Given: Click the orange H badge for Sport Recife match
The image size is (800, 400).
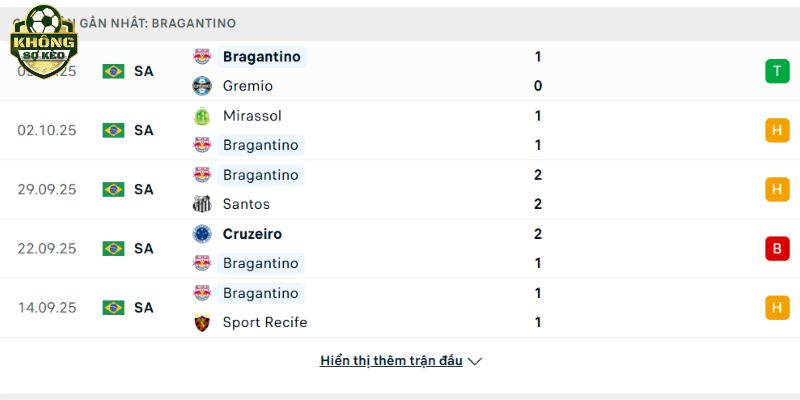Looking at the screenshot, I should [777, 307].
